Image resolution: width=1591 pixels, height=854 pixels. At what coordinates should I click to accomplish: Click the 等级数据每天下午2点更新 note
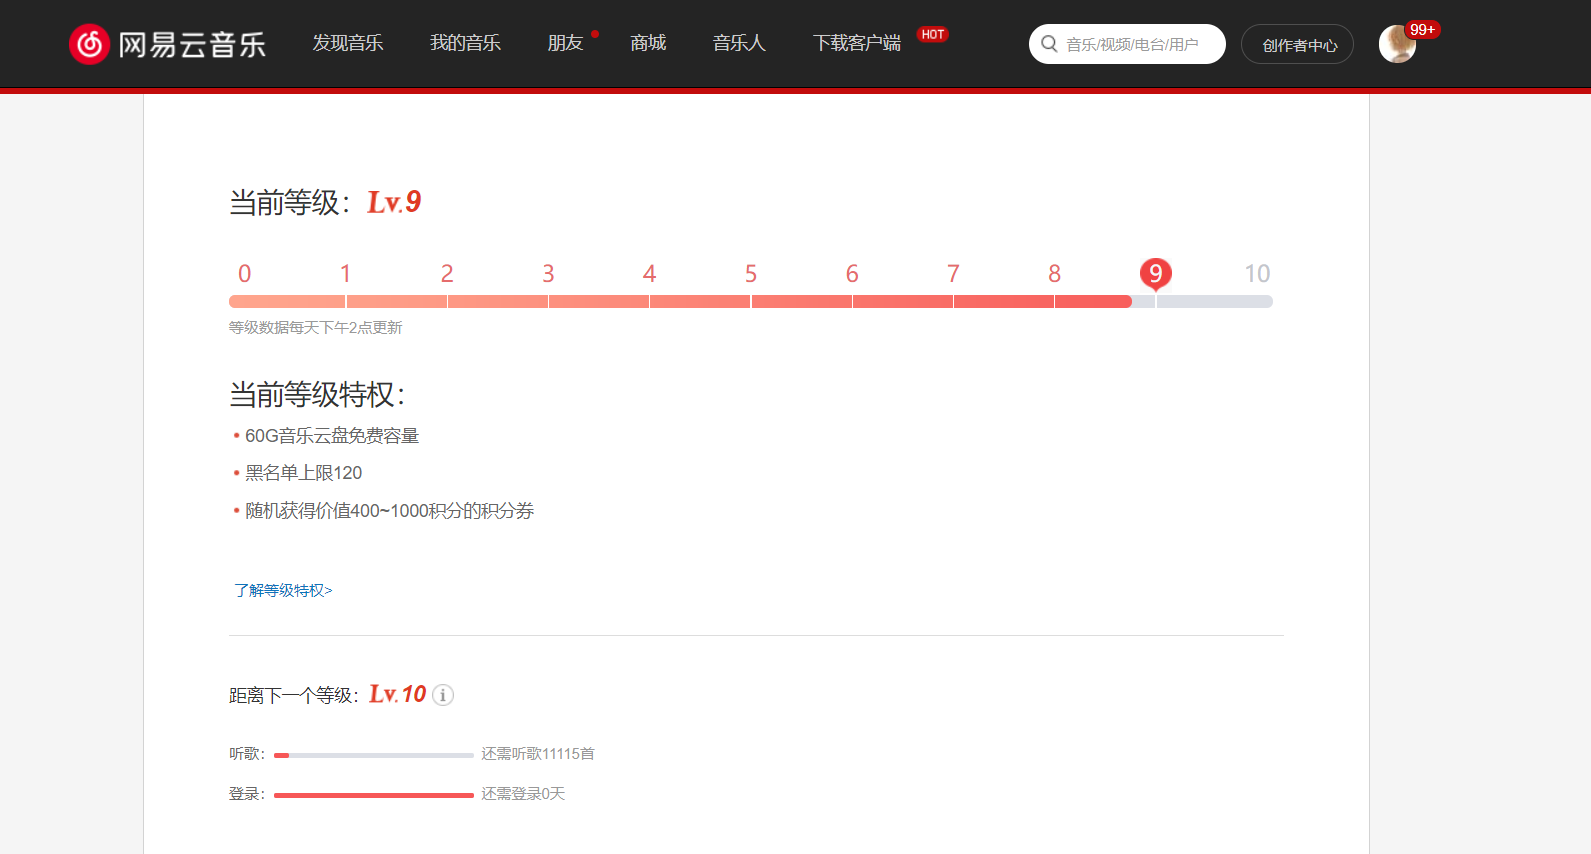[315, 328]
